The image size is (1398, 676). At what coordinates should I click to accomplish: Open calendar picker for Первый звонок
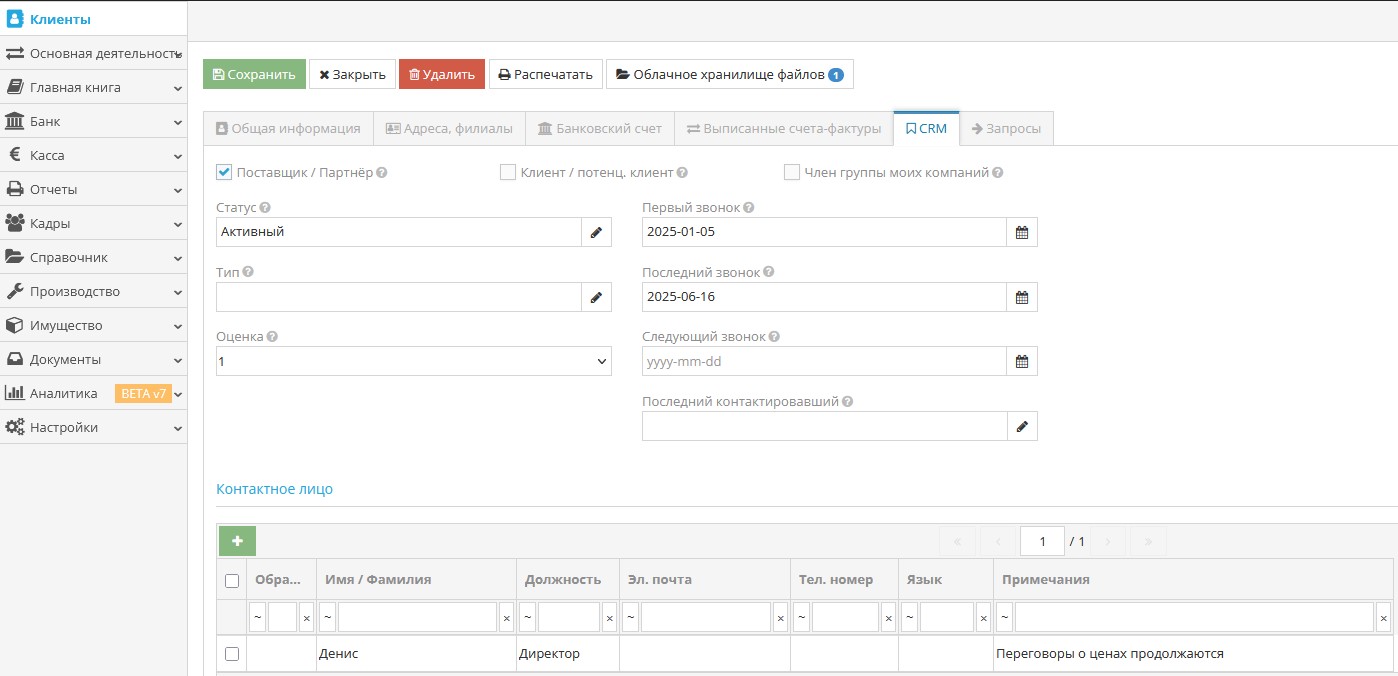[x=1022, y=232]
